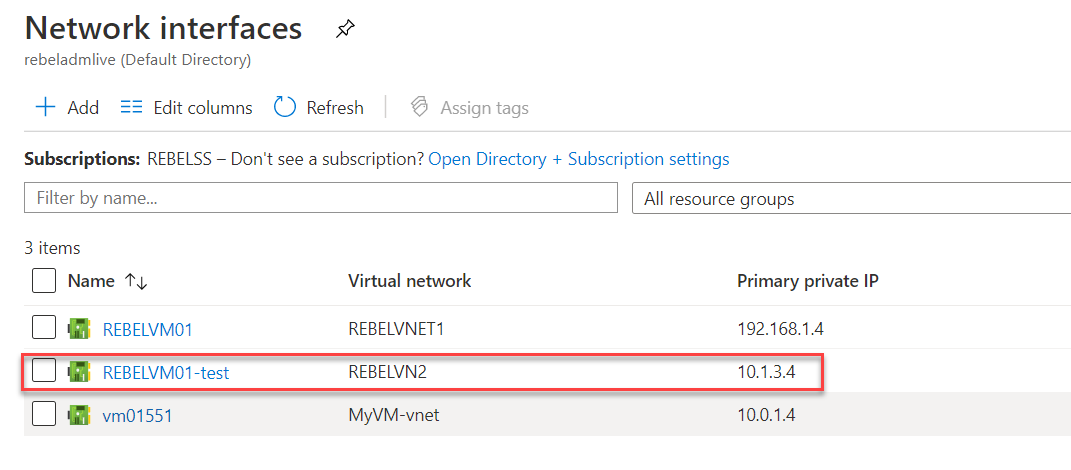Click the Primary private IP column header
This screenshot has height=470, width=1071.
click(x=807, y=281)
